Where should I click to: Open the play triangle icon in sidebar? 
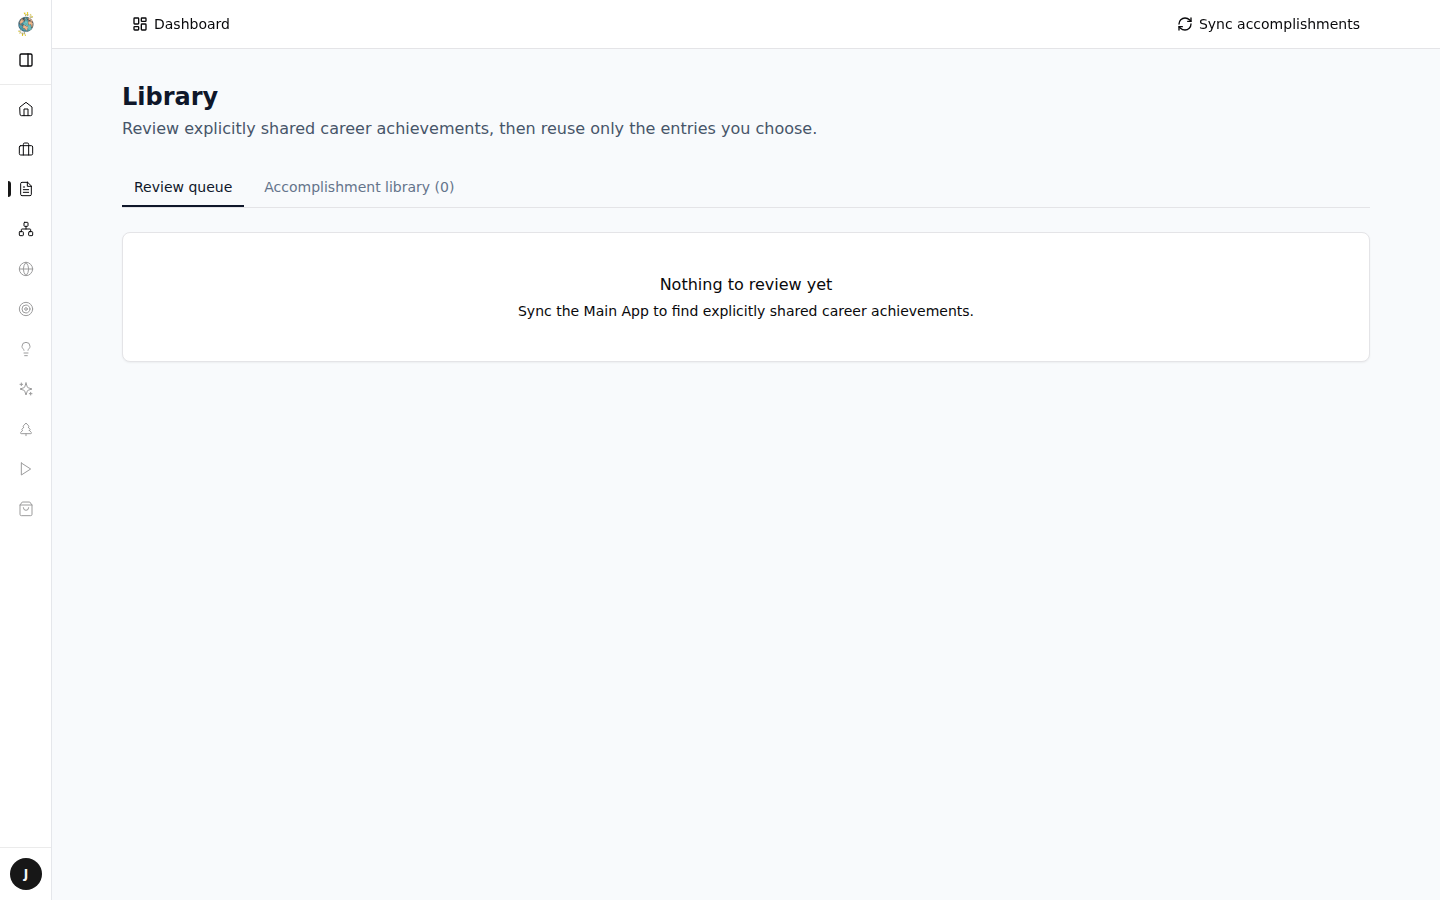tap(26, 469)
